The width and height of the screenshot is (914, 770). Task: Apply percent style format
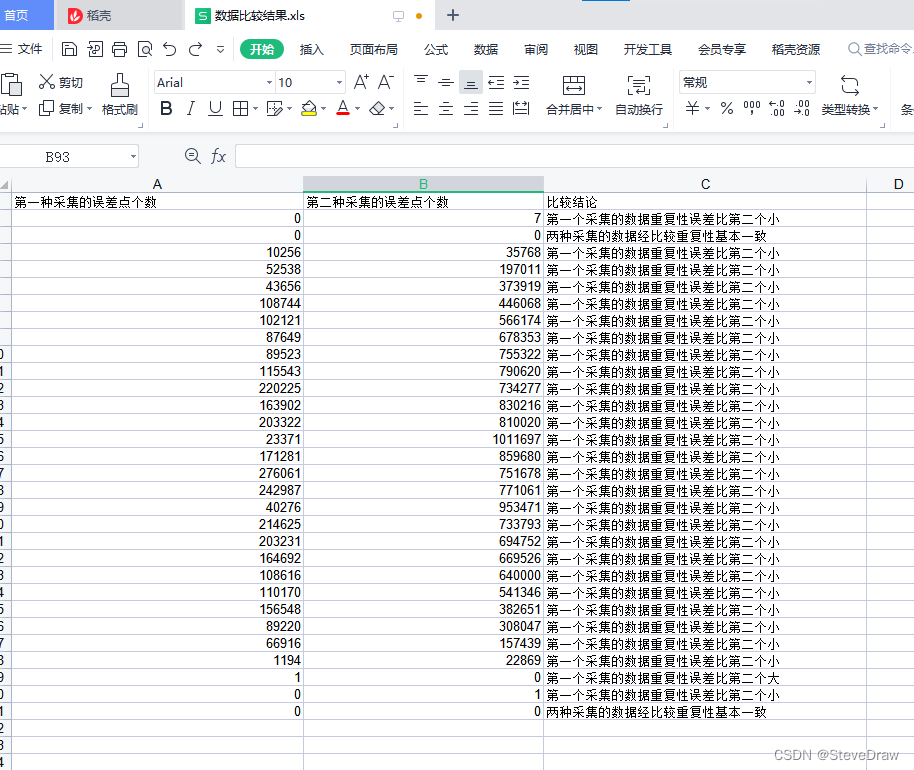(727, 108)
